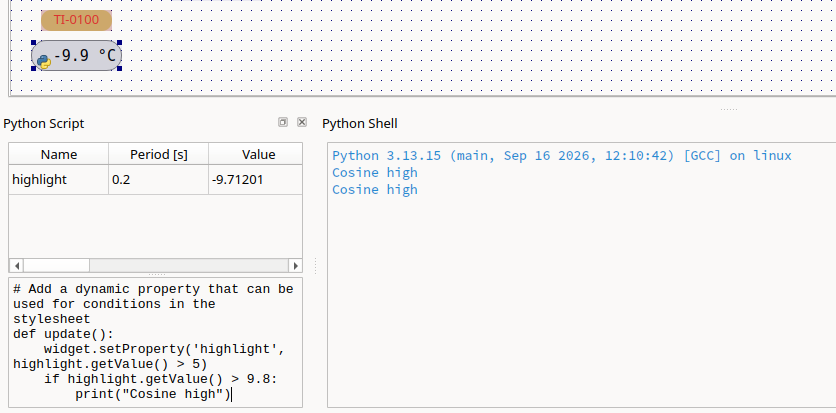836x413 pixels.
Task: Click the last Cosine high line in the shell
Action: point(375,190)
